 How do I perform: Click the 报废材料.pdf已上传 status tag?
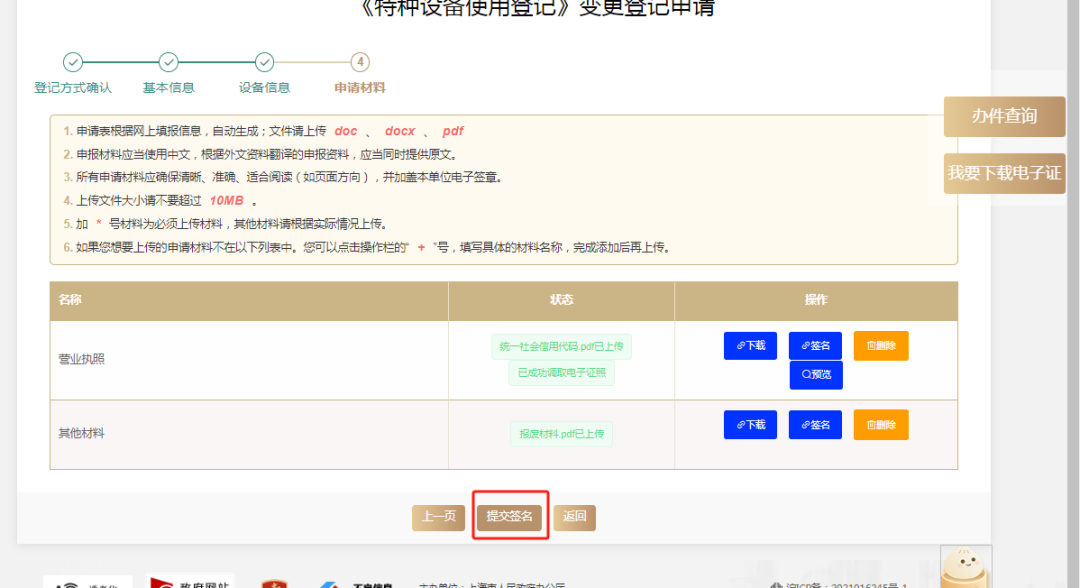point(561,434)
